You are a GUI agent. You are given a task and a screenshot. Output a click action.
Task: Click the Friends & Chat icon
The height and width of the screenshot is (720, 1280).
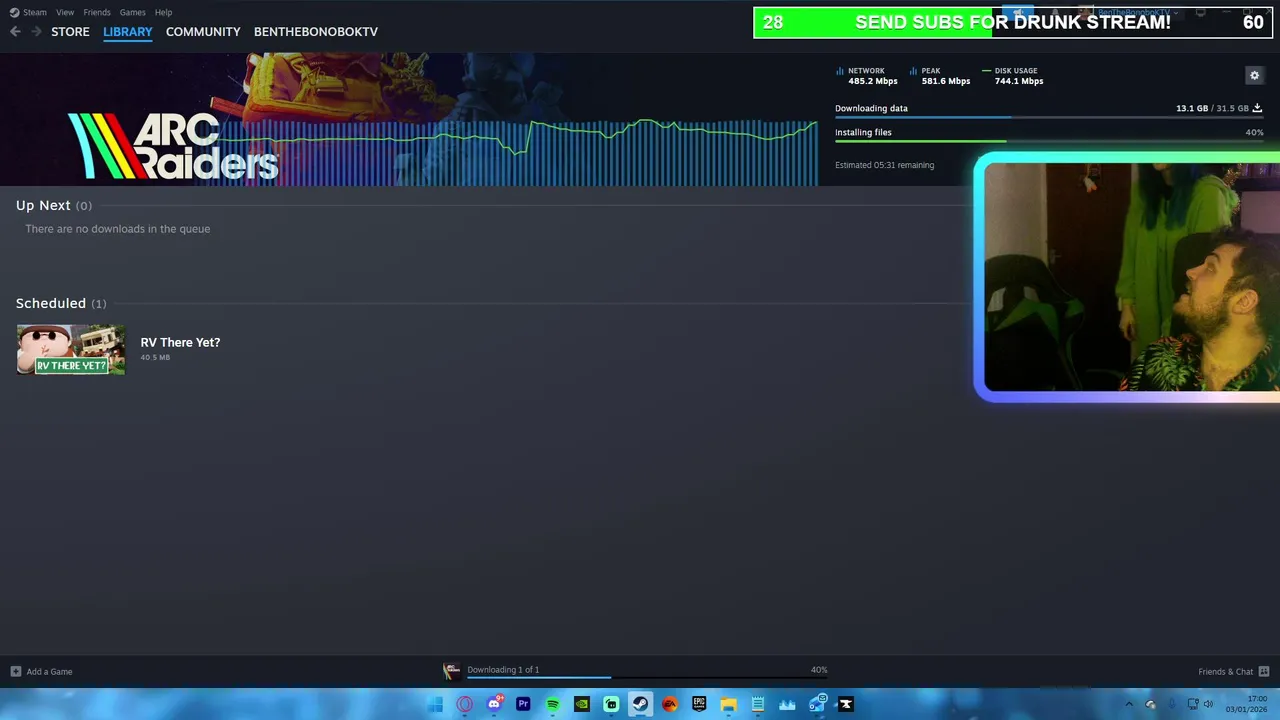(x=1264, y=671)
